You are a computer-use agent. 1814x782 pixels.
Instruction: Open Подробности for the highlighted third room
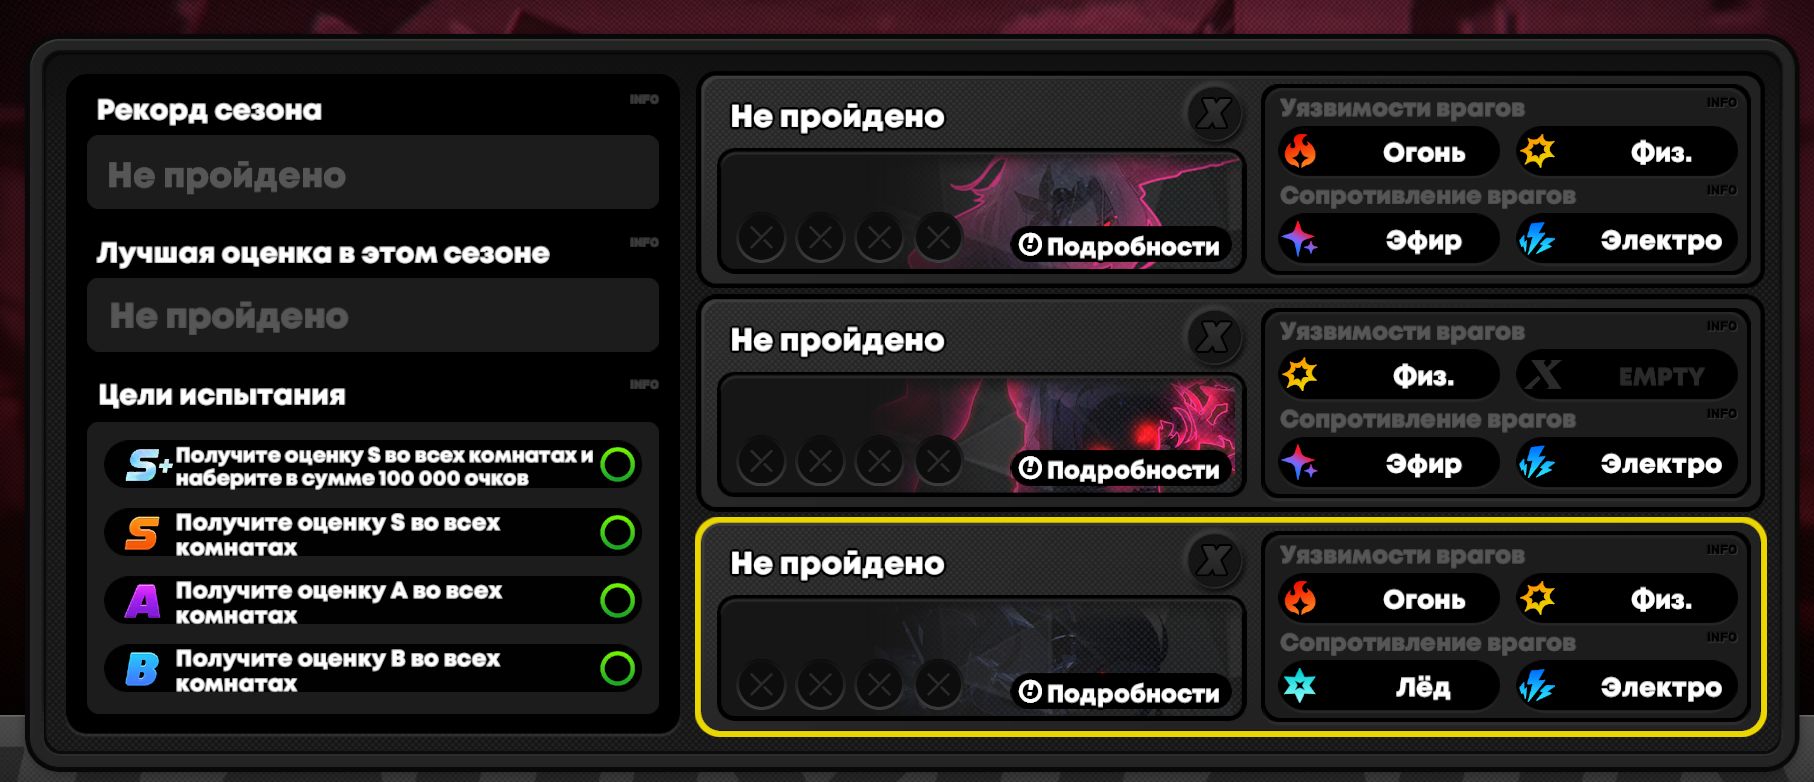[1120, 692]
